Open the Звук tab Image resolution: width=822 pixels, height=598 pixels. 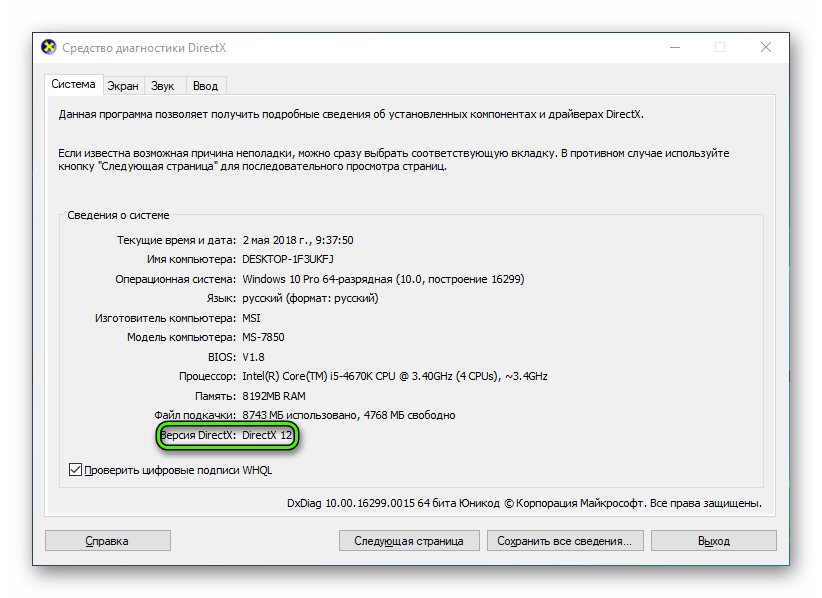[162, 86]
